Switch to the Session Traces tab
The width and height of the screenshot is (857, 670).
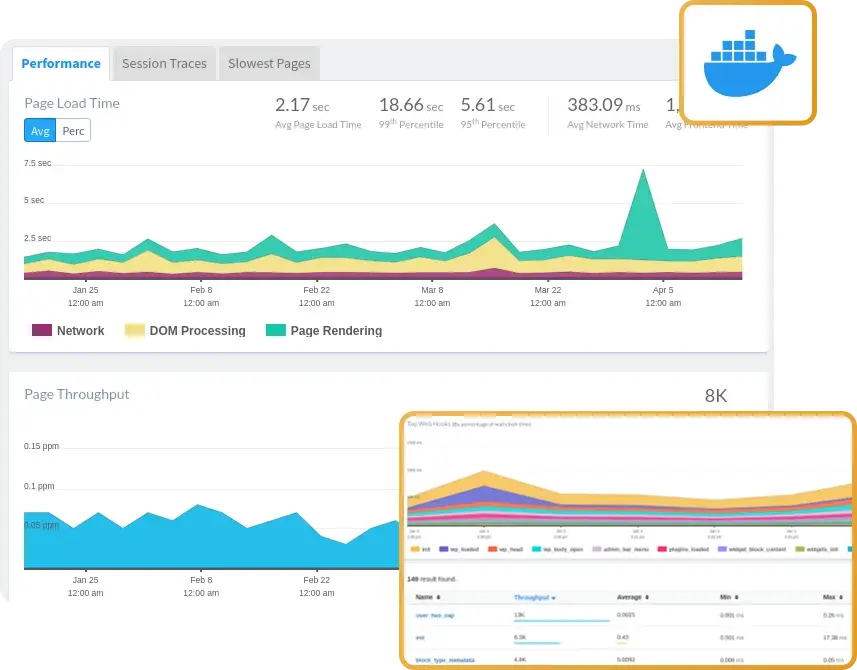tap(164, 64)
